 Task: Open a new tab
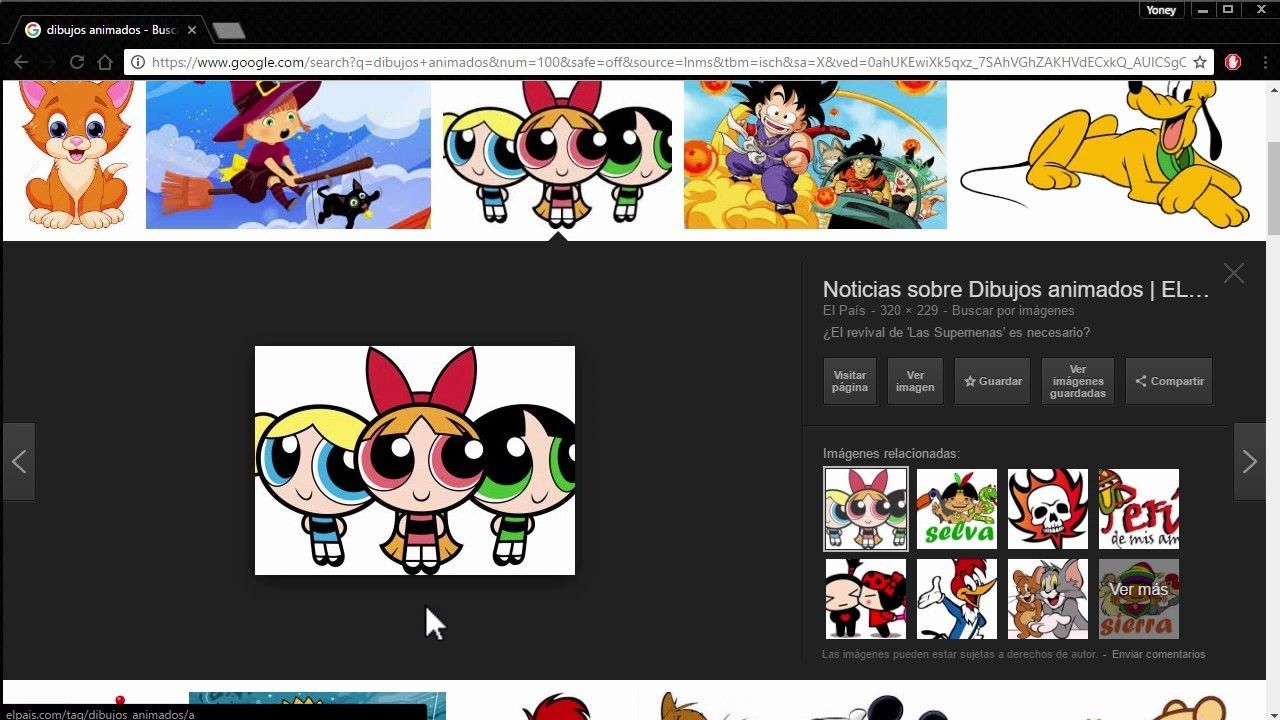[229, 31]
